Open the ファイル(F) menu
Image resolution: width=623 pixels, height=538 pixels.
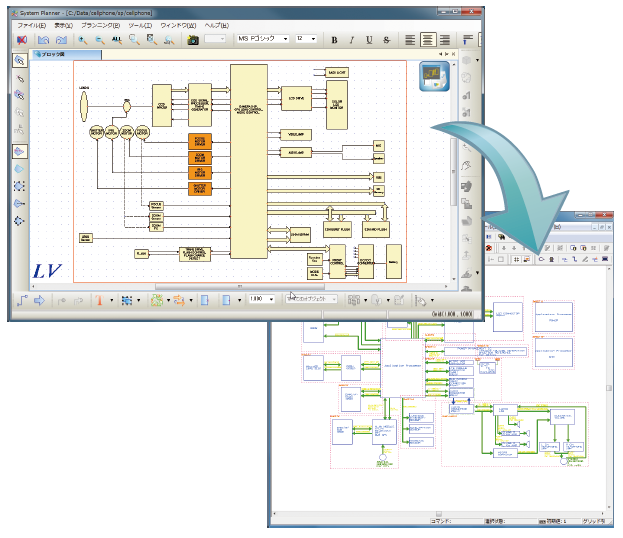click(32, 25)
